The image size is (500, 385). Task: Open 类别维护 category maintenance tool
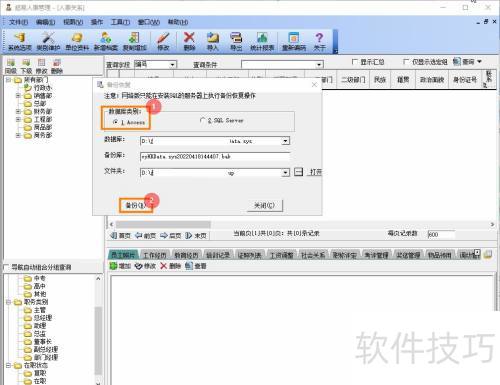[x=48, y=41]
